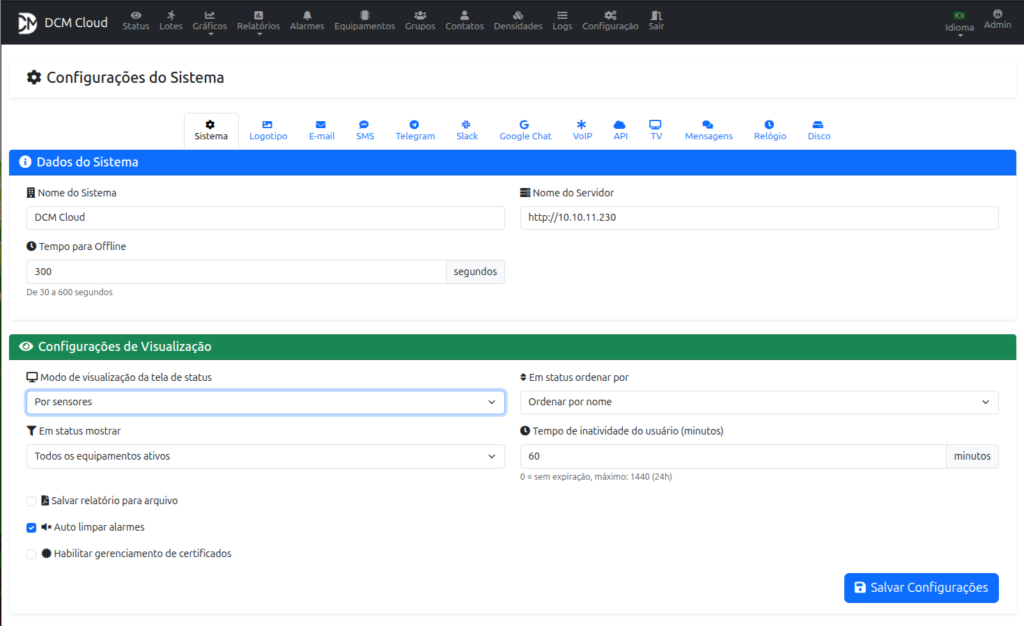Open the VoIP configuration tab
This screenshot has height=626, width=1024.
[582, 130]
